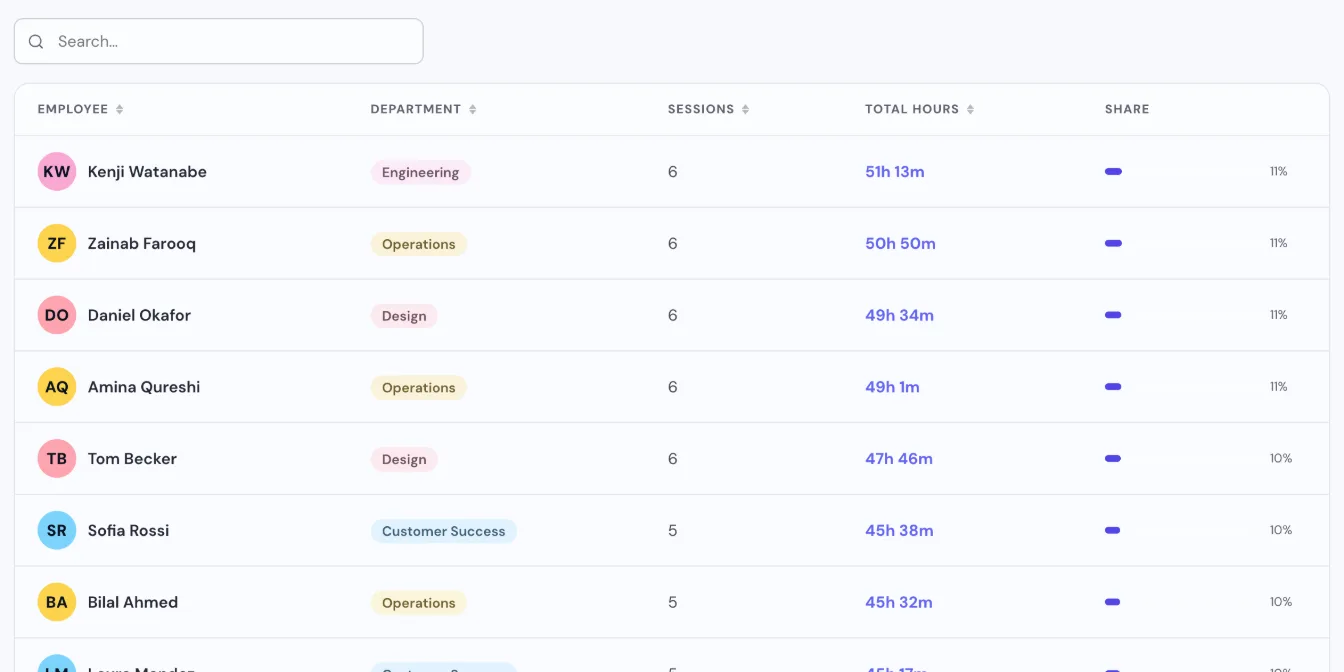
Task: Click the 51h 13m total hours value
Action: coord(895,172)
